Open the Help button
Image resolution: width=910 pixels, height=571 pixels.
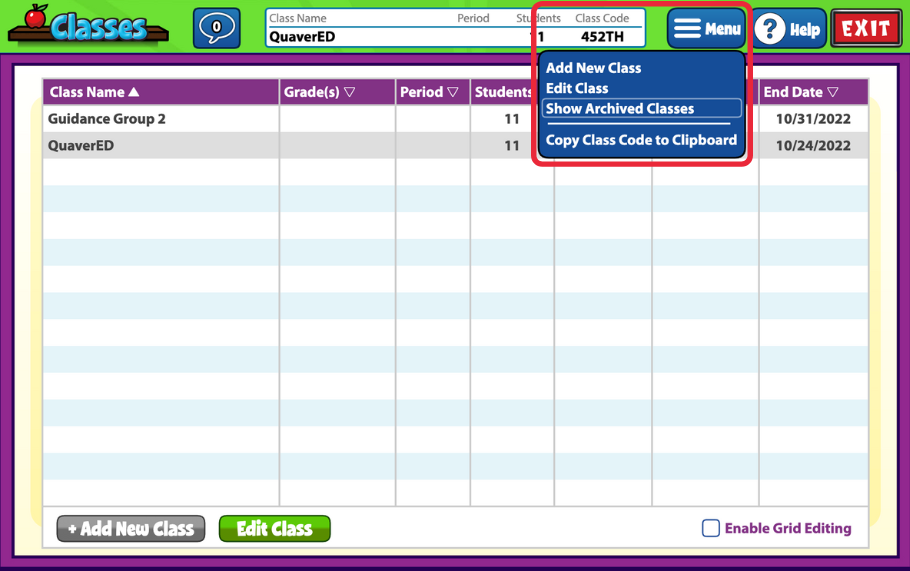tap(790, 28)
